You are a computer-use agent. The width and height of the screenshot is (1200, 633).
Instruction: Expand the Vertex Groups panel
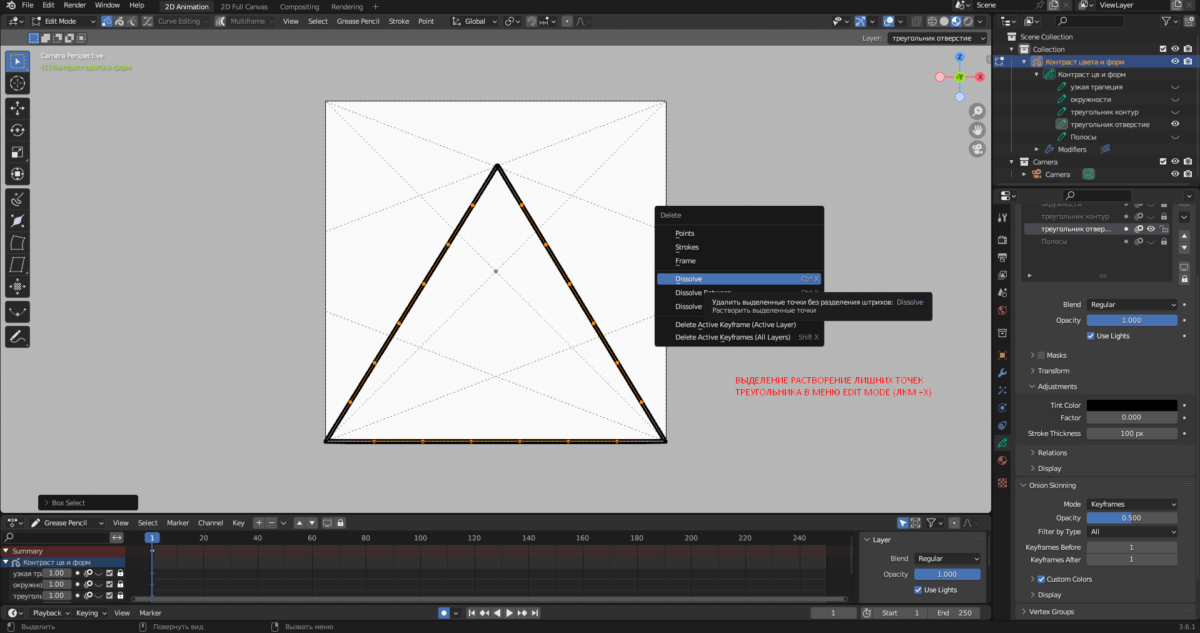coord(1053,611)
